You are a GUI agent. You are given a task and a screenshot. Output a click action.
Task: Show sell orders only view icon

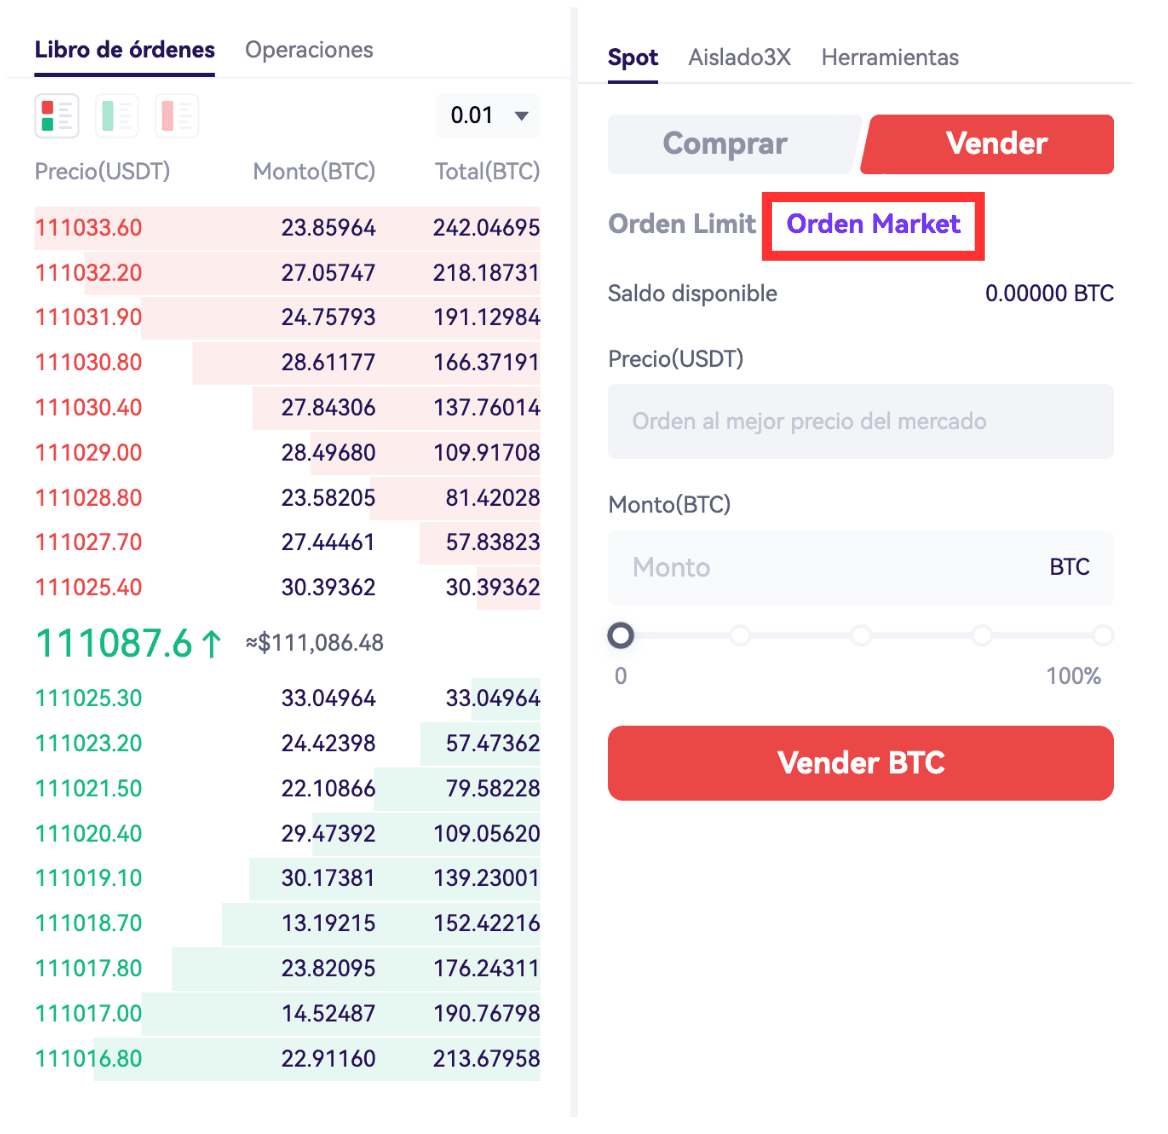(177, 116)
